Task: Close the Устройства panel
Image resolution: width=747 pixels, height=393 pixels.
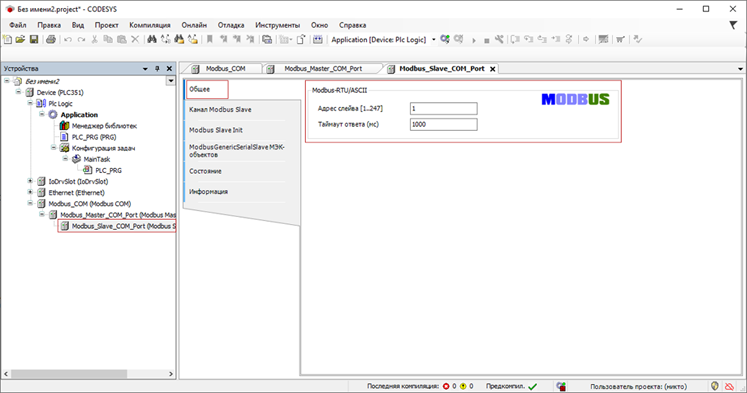Action: (x=169, y=69)
